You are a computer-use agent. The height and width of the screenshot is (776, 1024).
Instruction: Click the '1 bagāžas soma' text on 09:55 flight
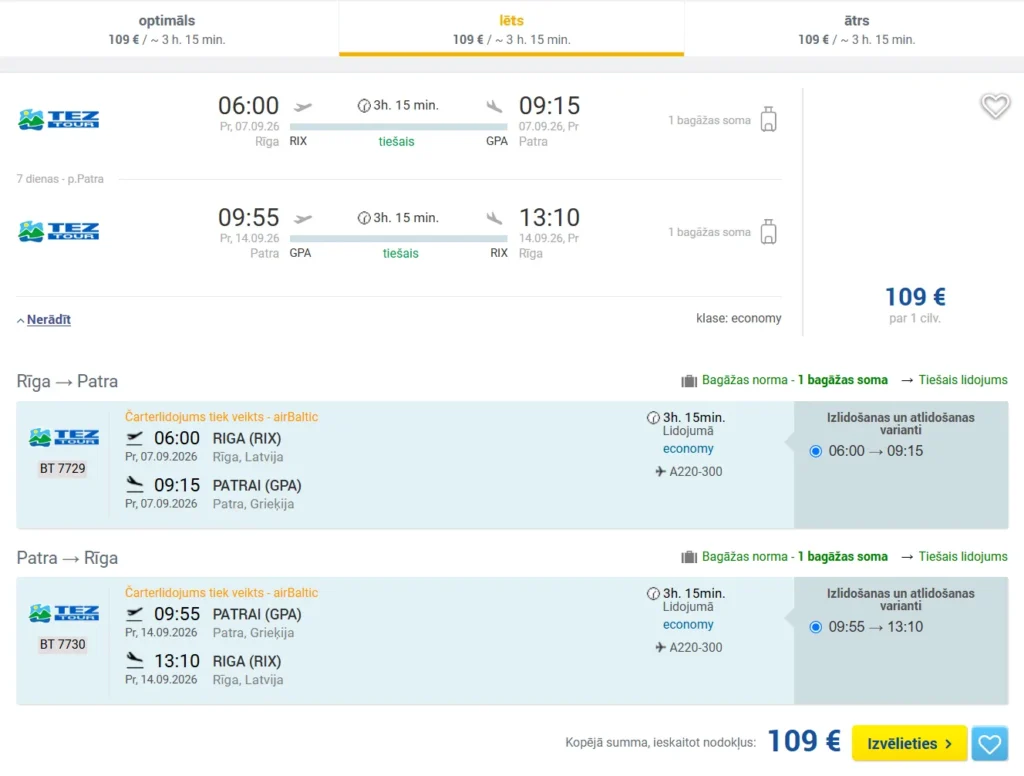(709, 232)
